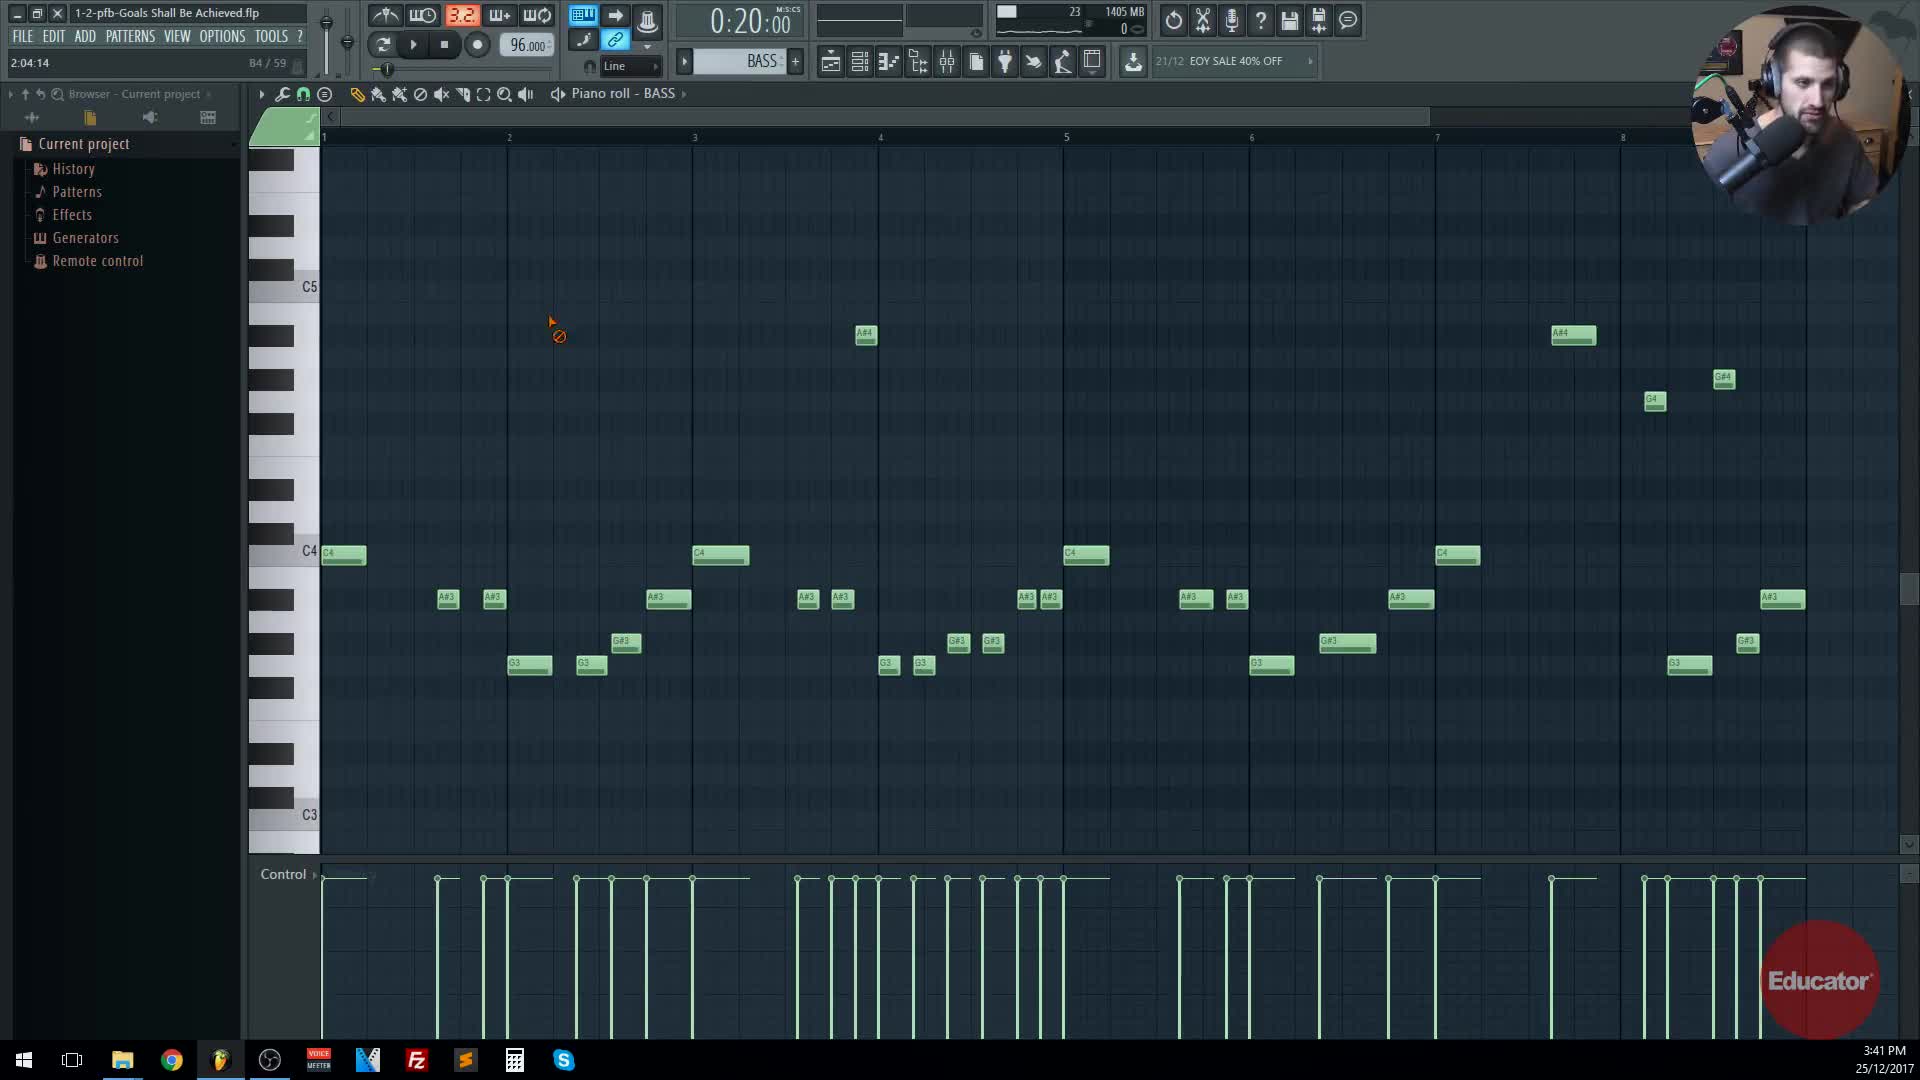Toggle the piano roll snap magnet
Image resolution: width=1920 pixels, height=1080 pixels.
point(303,94)
